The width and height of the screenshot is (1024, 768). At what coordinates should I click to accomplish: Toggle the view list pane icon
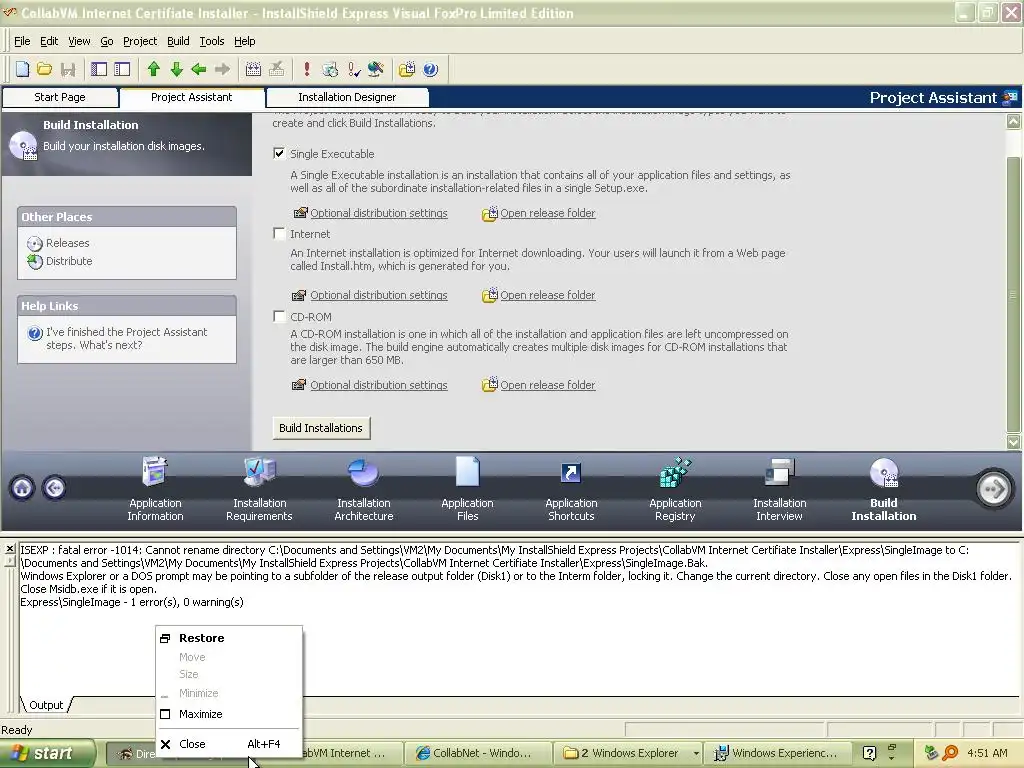click(99, 69)
